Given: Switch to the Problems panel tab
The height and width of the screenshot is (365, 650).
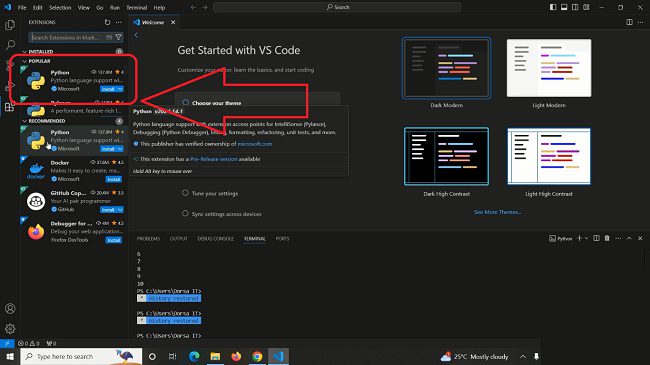Looking at the screenshot, I should click(148, 238).
